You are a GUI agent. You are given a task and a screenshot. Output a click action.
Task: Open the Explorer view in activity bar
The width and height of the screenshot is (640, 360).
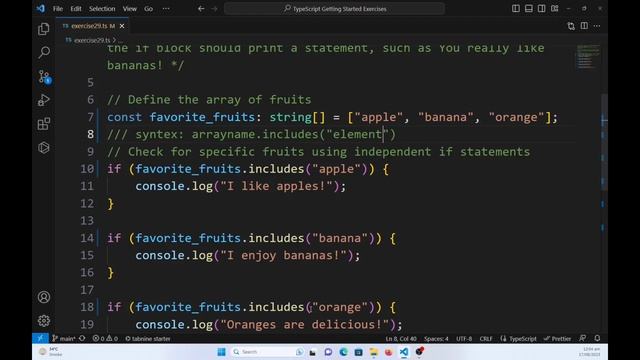44,29
